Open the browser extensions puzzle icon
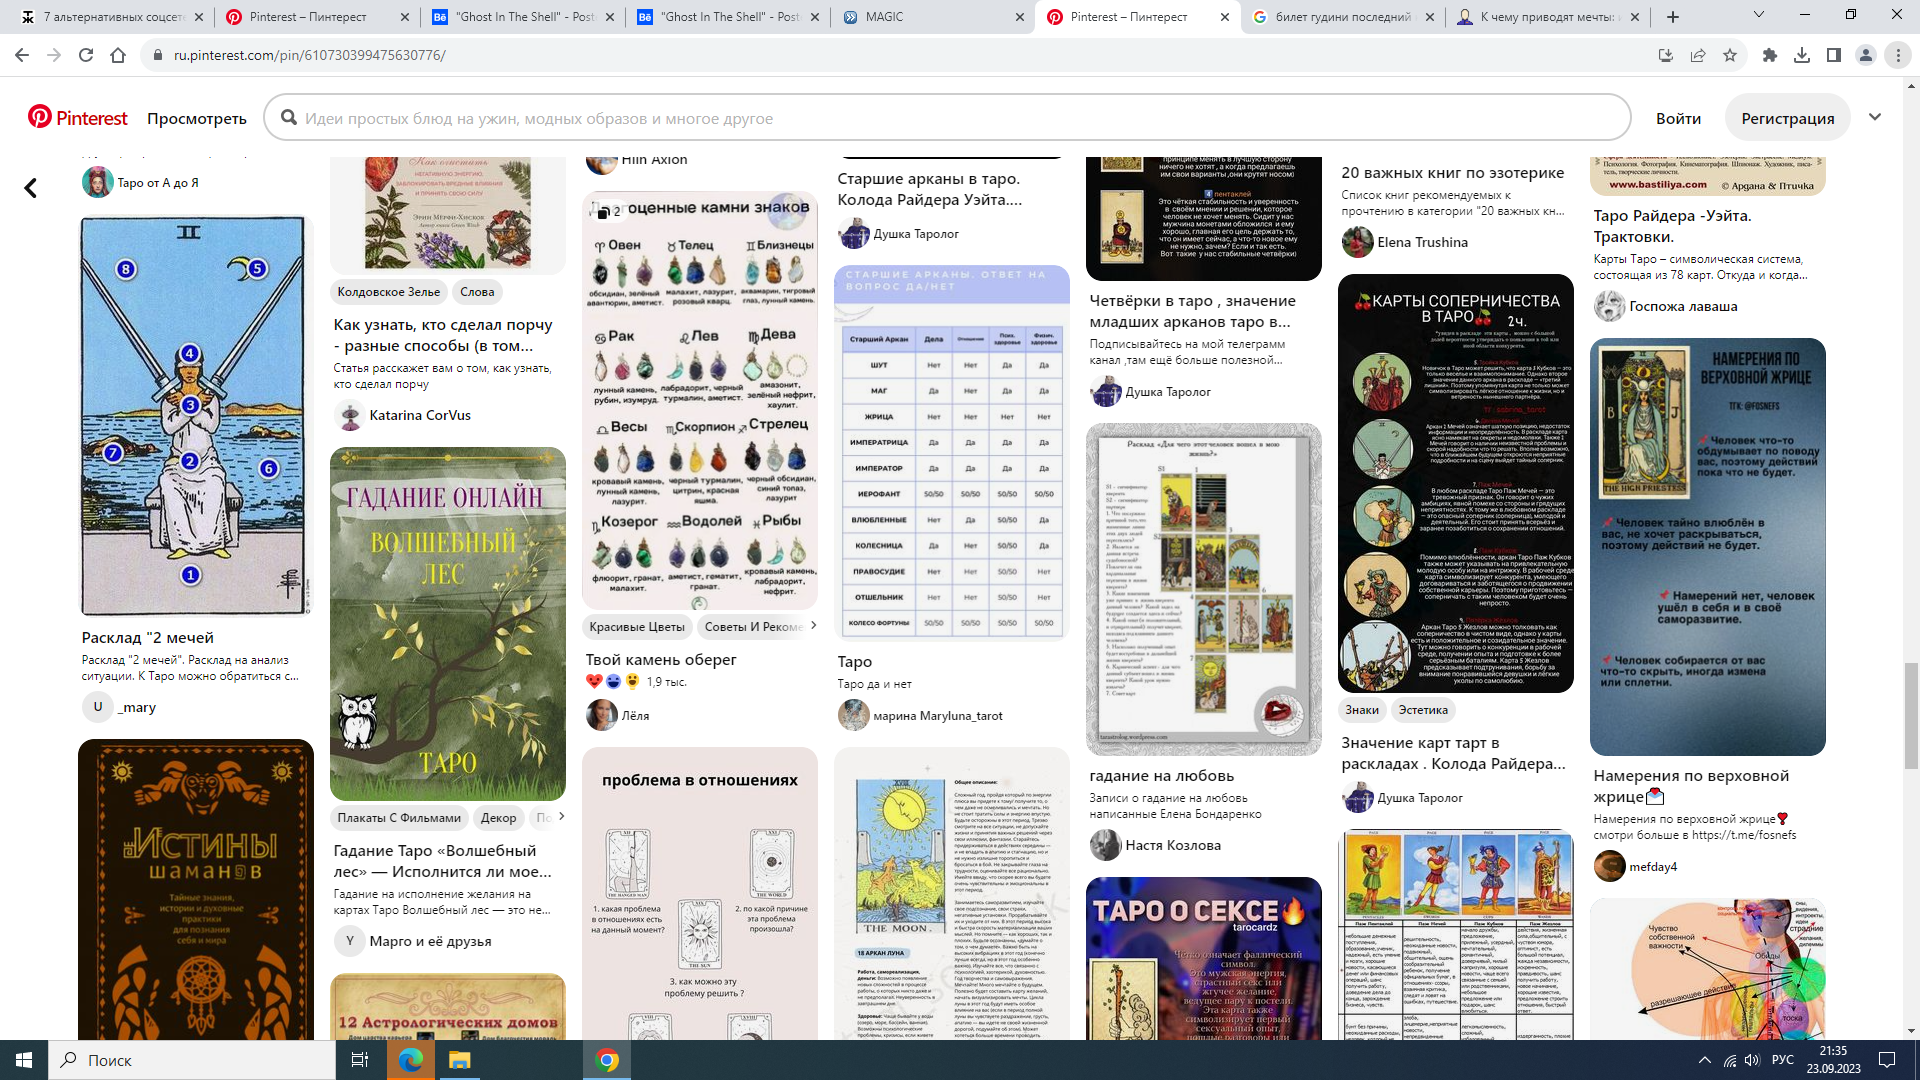Image resolution: width=1920 pixels, height=1080 pixels. (x=1770, y=55)
